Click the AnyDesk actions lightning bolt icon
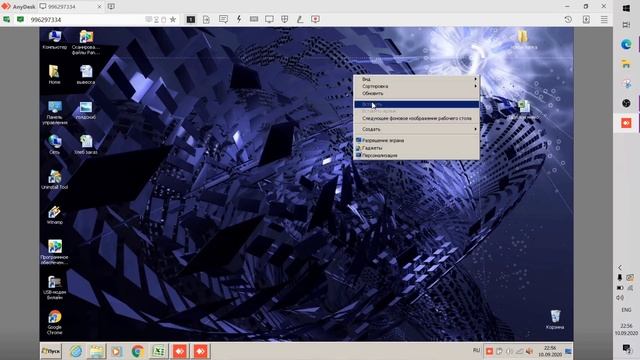Image resolution: width=640 pixels, height=360 pixels. (x=239, y=19)
